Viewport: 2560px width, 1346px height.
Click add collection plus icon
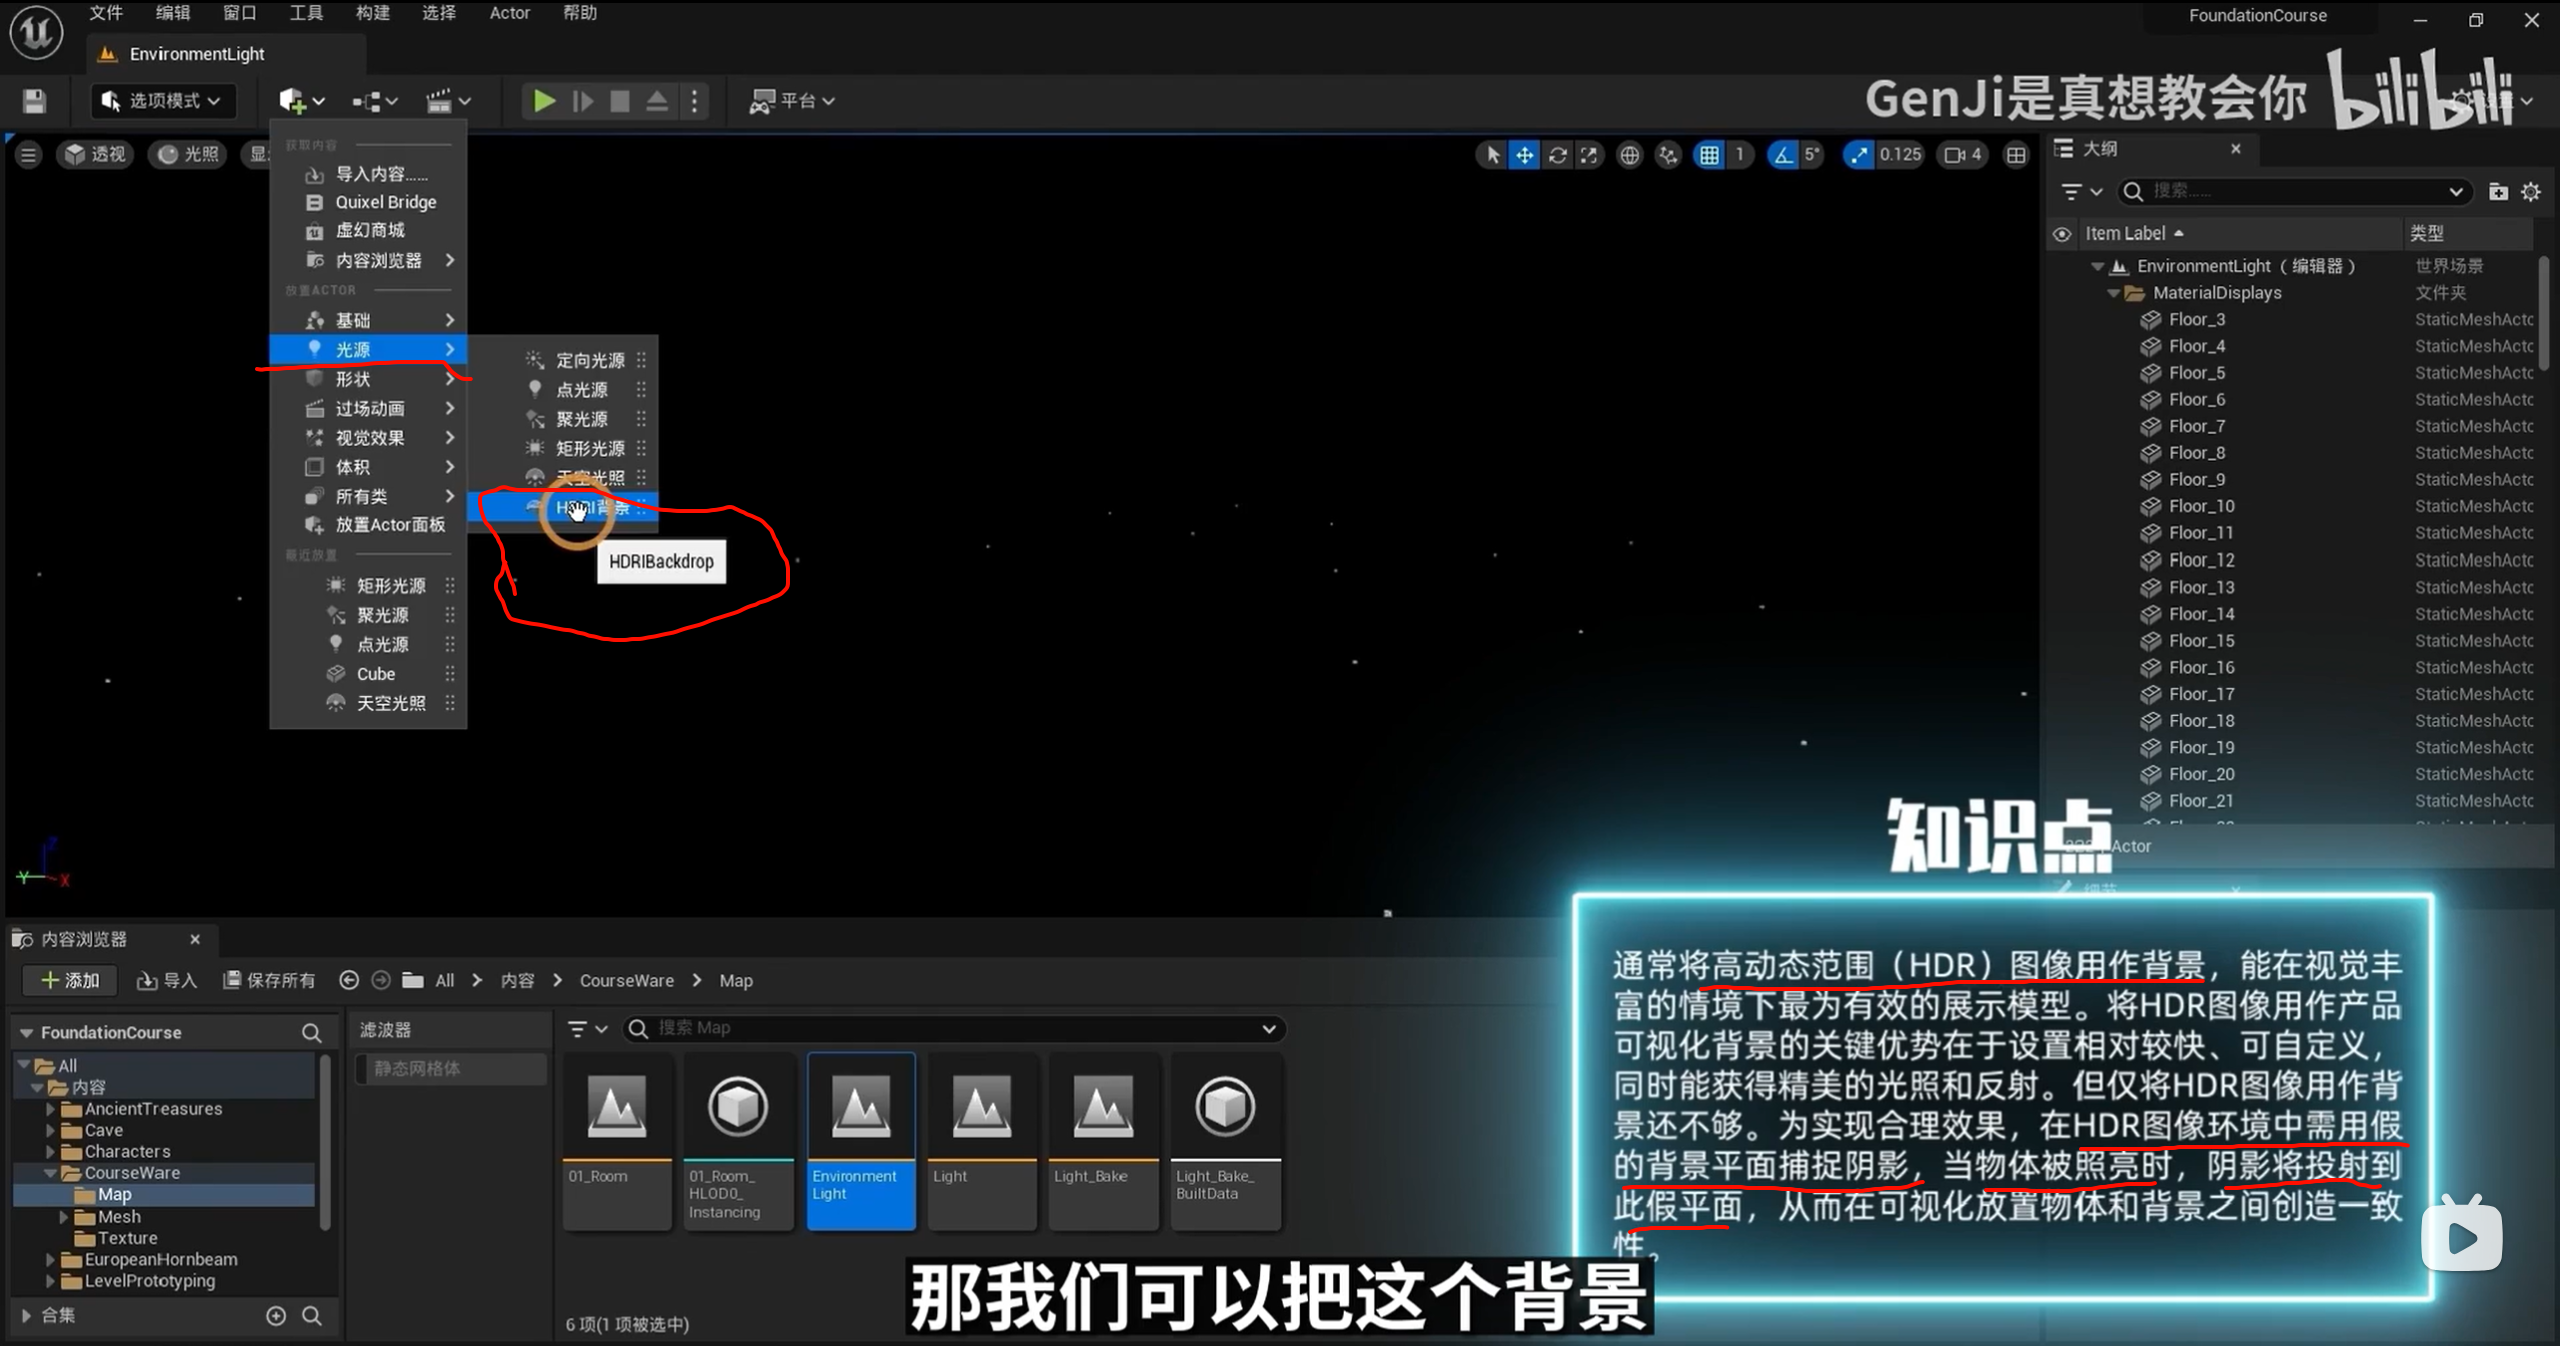click(x=276, y=1316)
